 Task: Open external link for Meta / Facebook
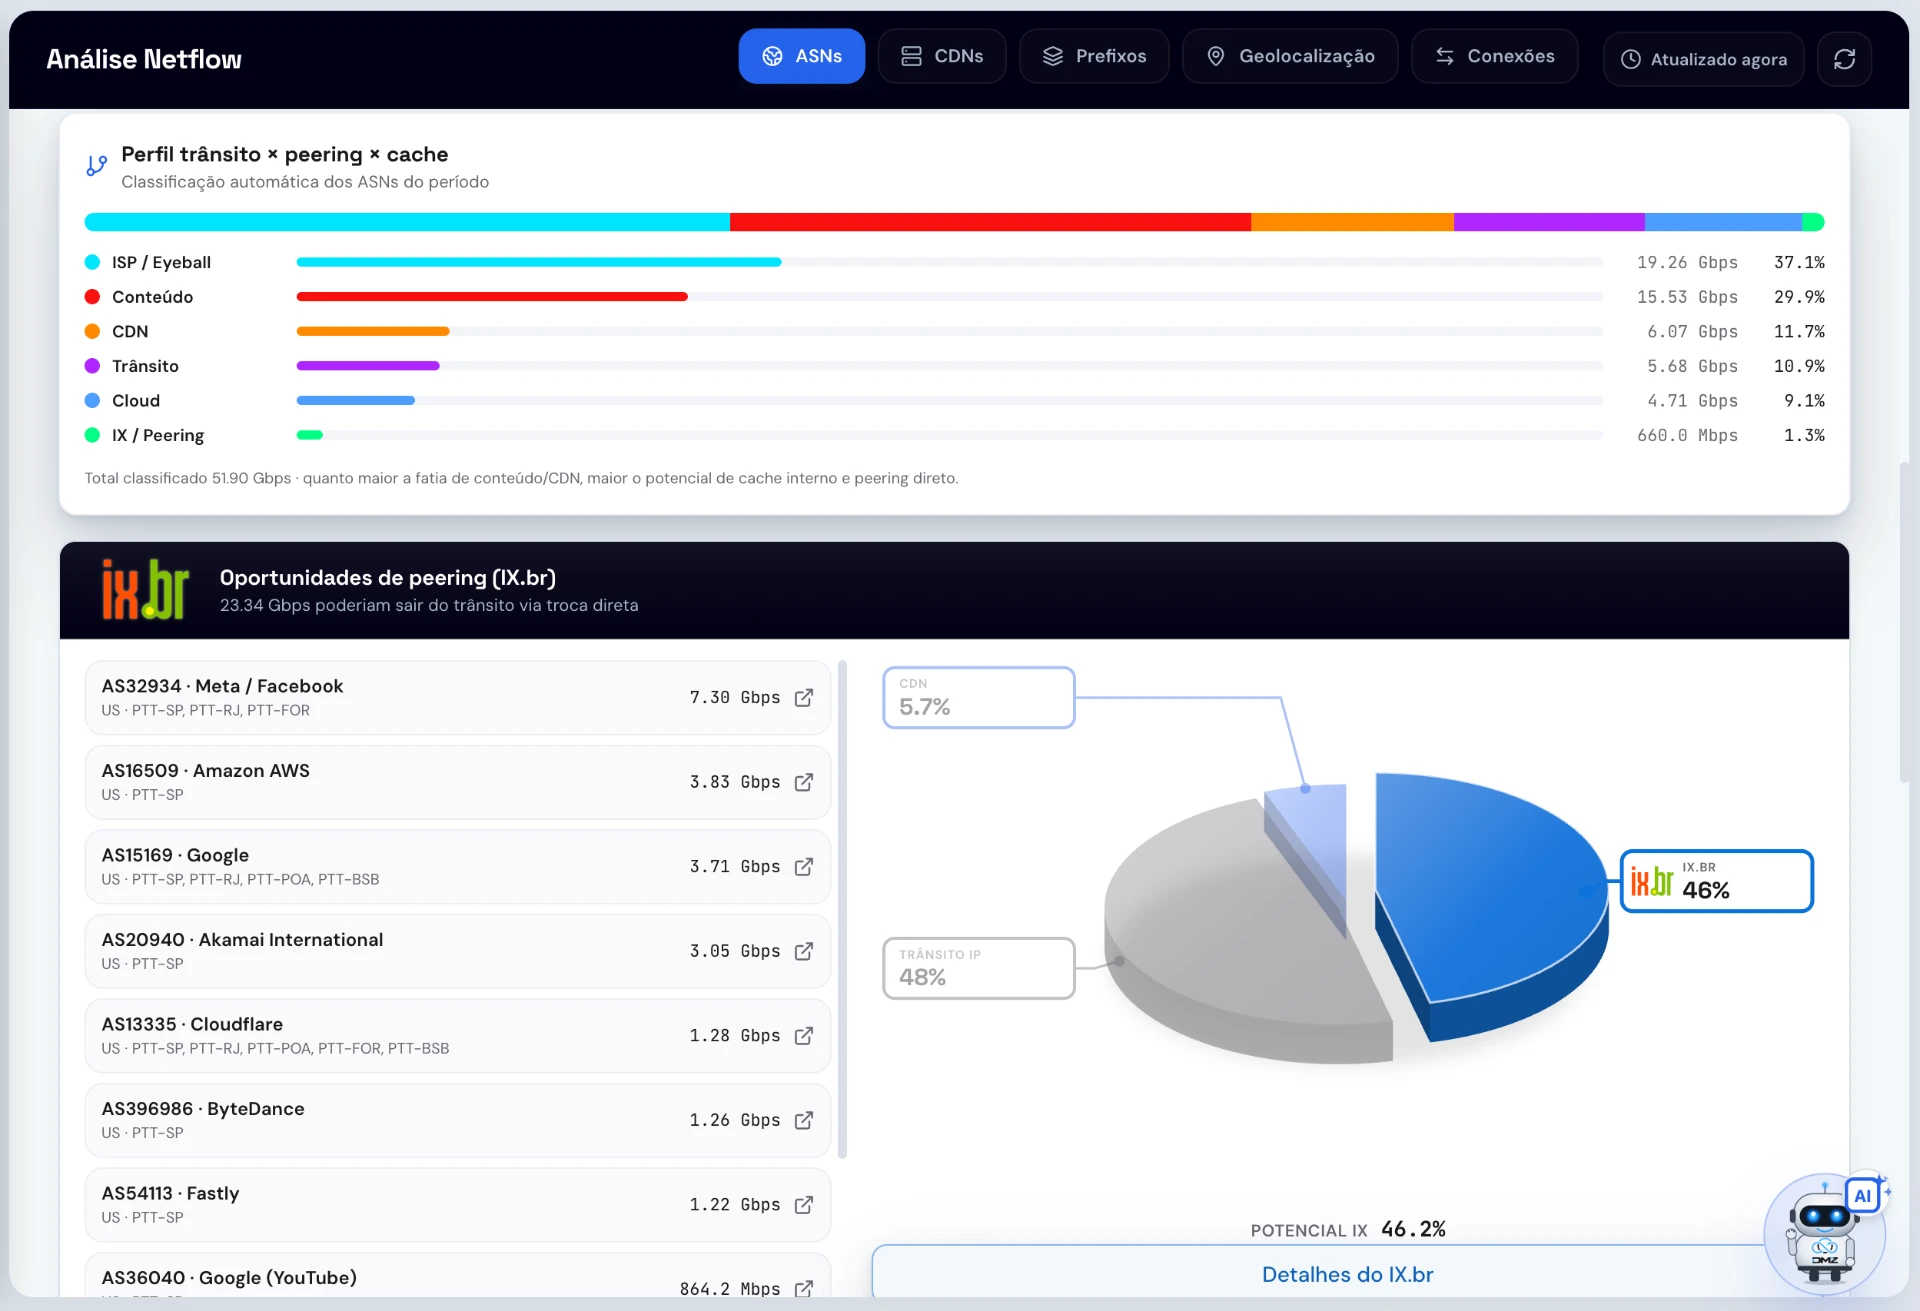coord(804,698)
